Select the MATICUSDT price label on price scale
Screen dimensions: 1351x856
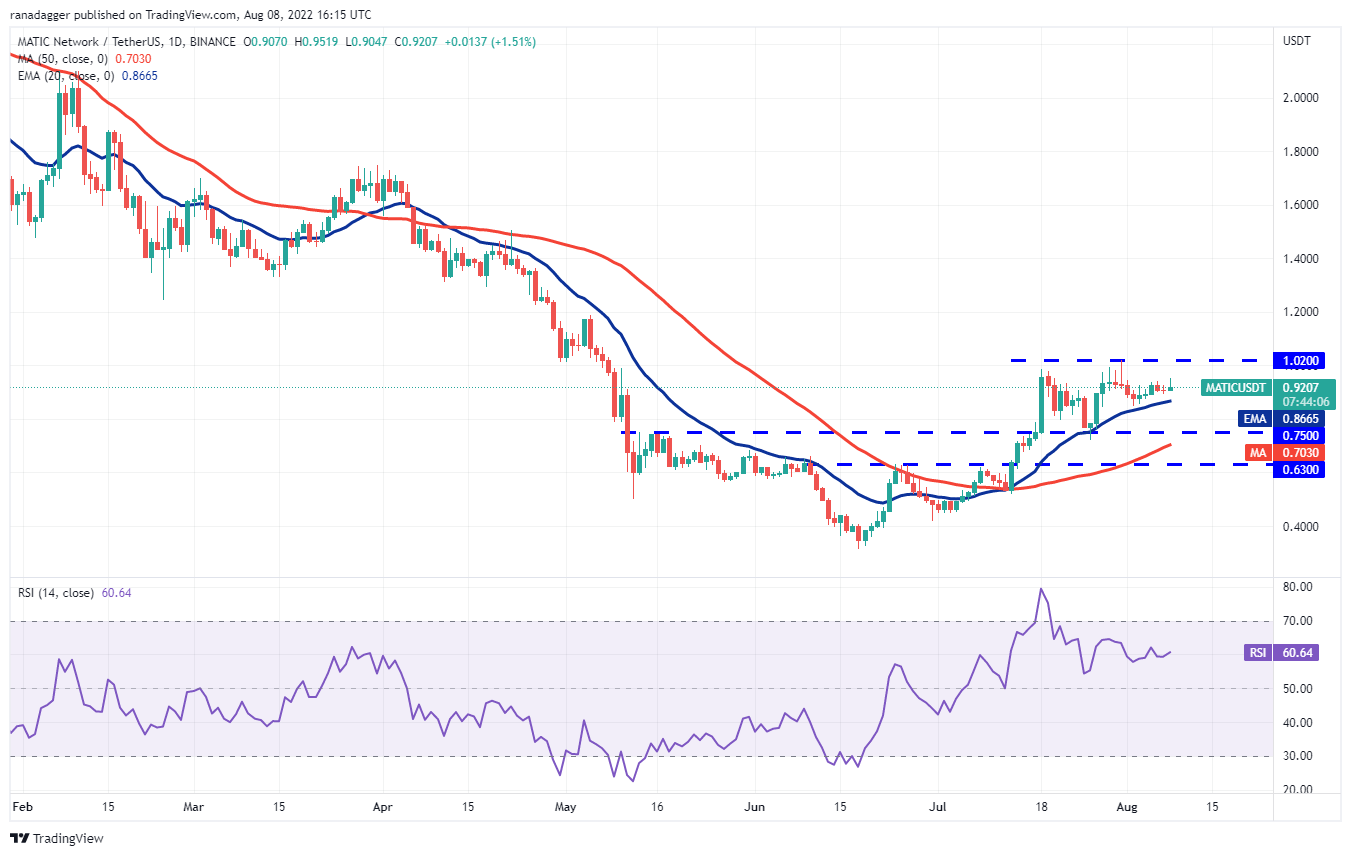[1239, 387]
